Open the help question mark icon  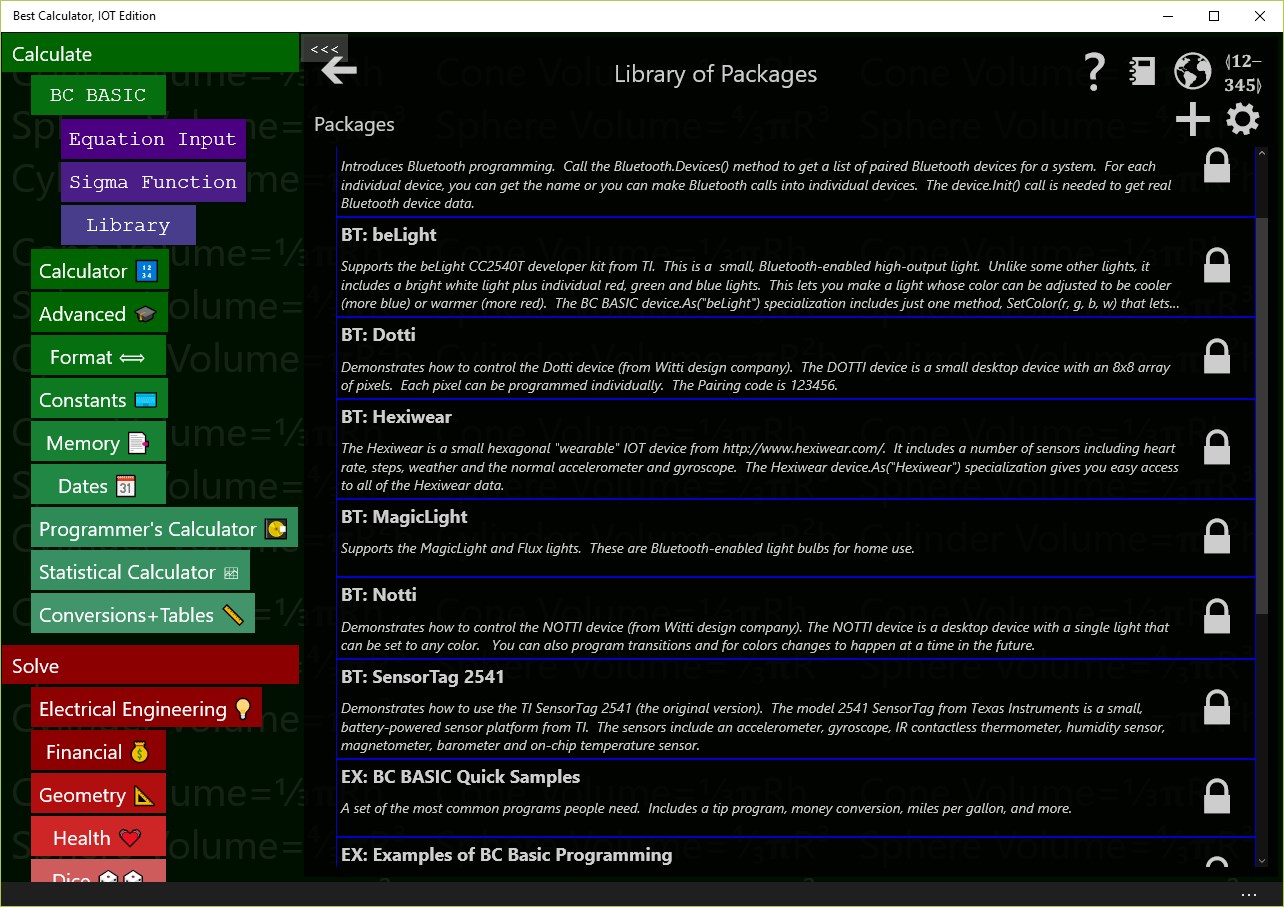pos(1095,72)
